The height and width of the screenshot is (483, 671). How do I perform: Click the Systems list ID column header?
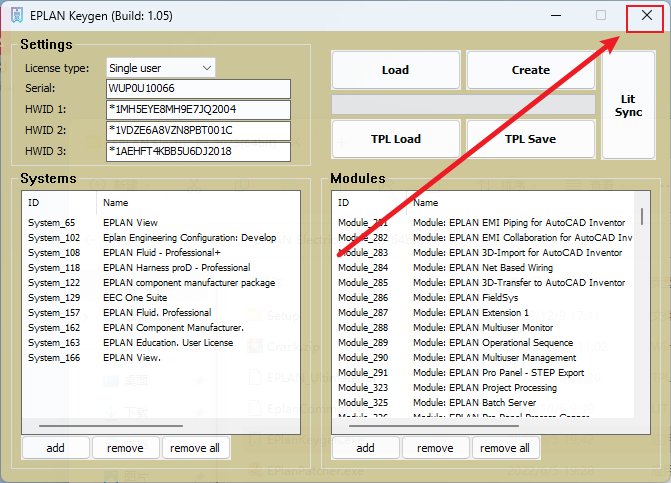(x=59, y=202)
